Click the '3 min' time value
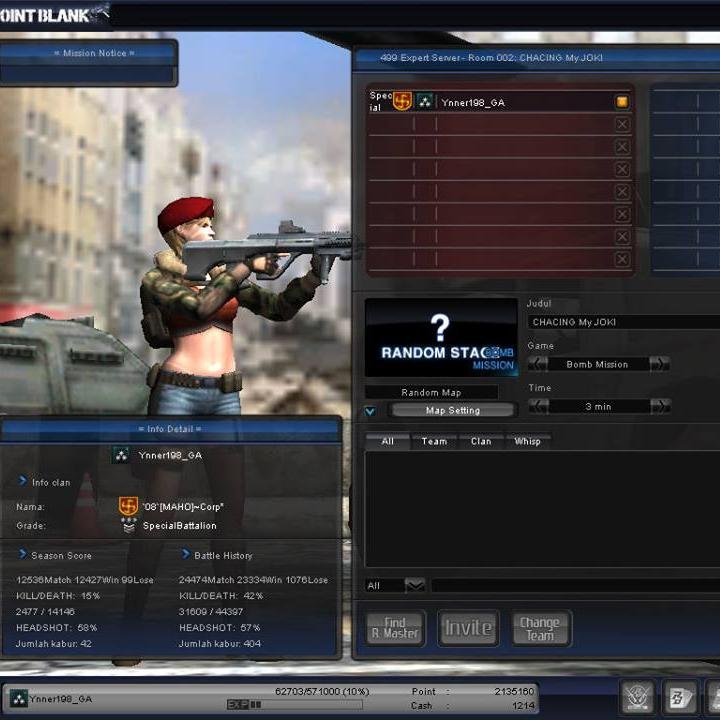 [598, 406]
